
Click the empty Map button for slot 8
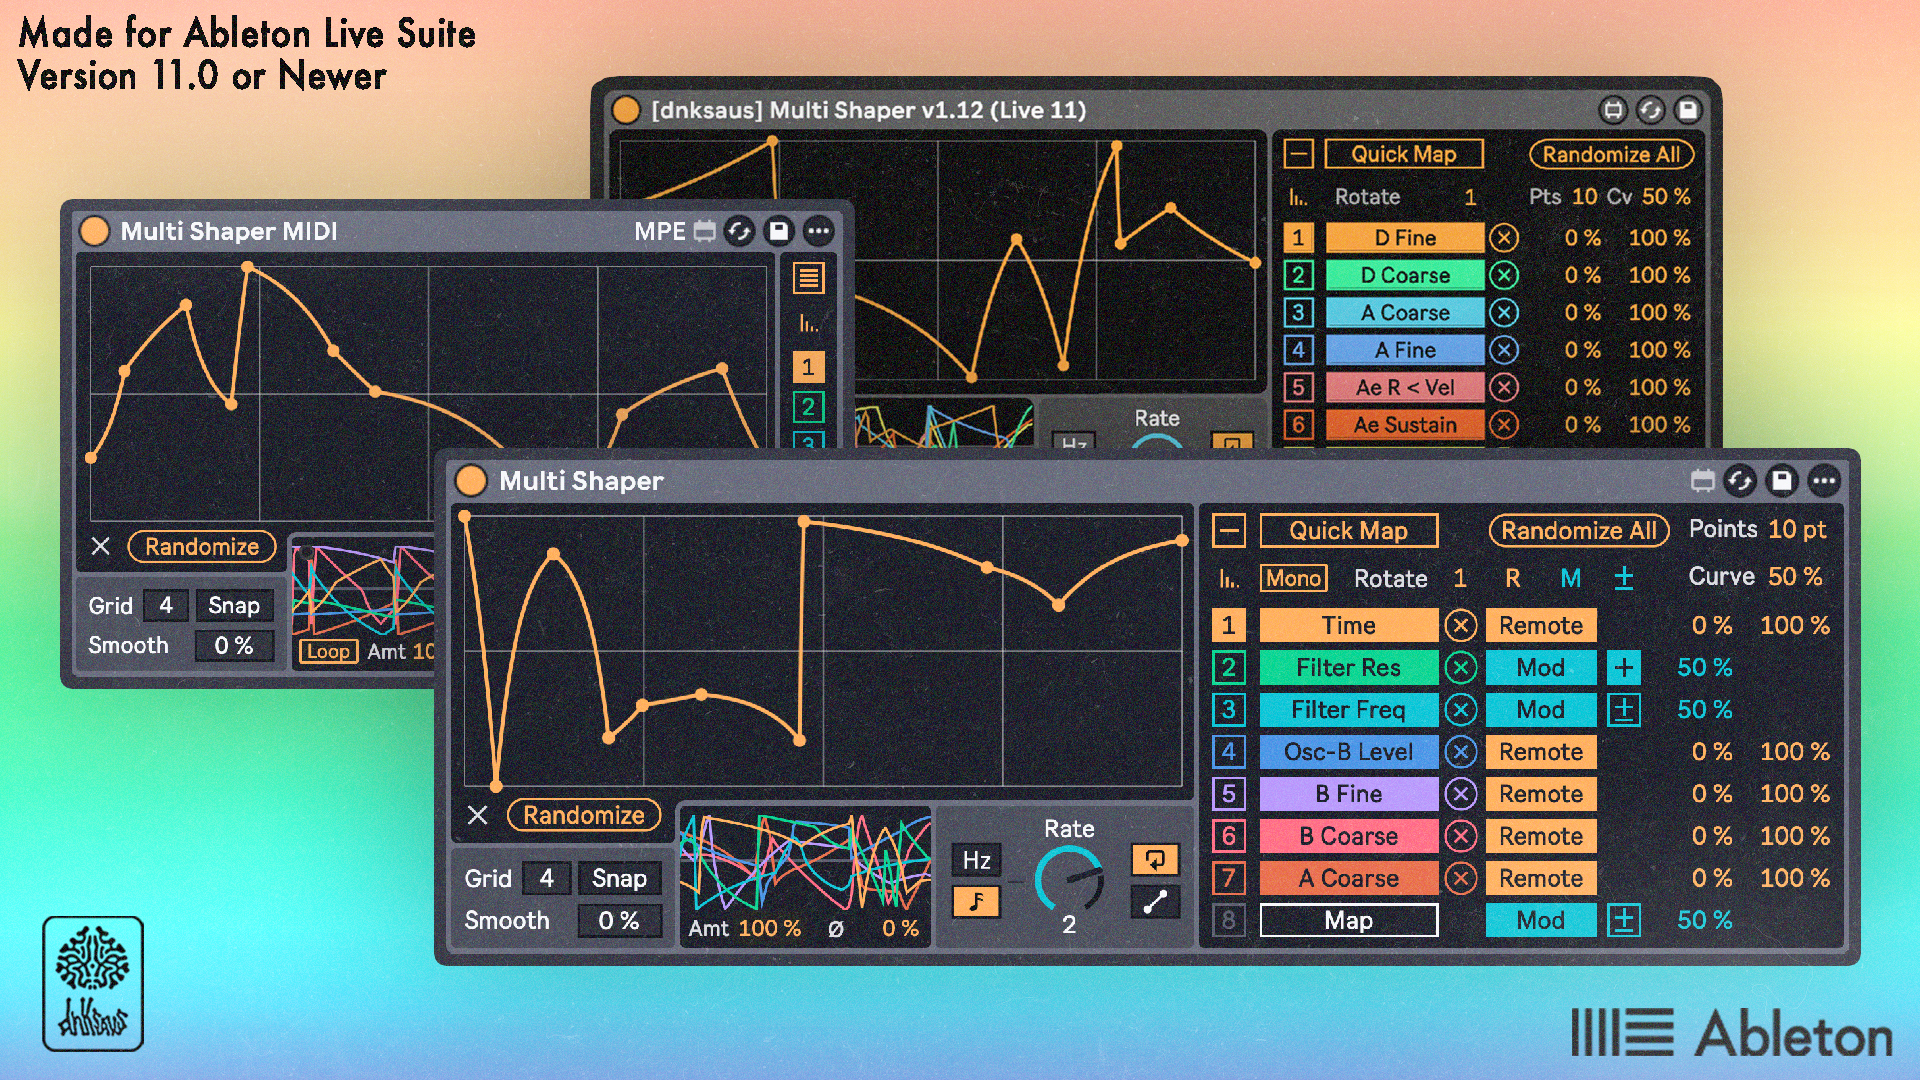click(1348, 920)
